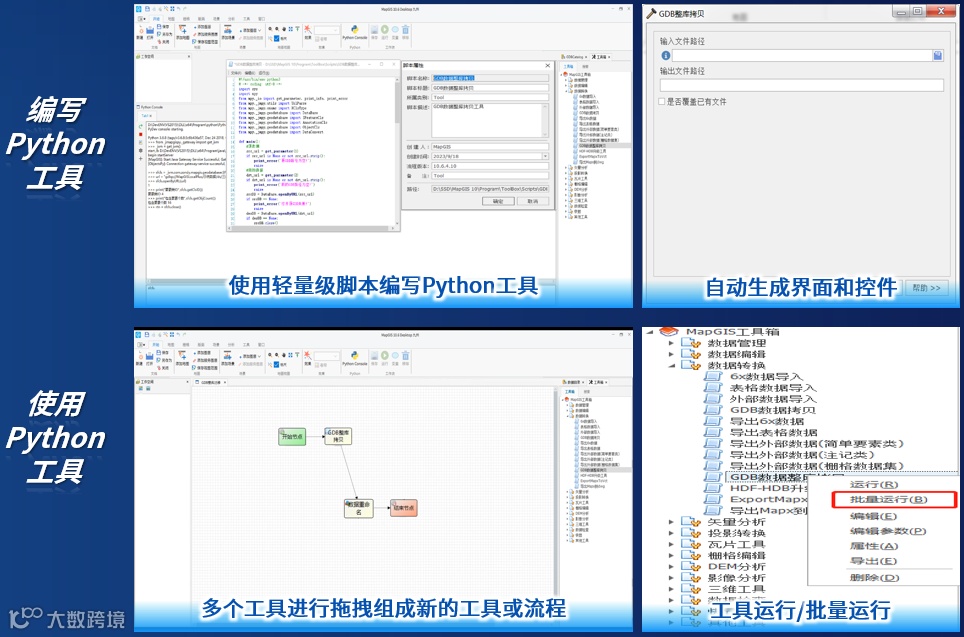This screenshot has height=637, width=964.
Task: Click the script icon beside 外部数据导入
Action: pyautogui.click(x=713, y=398)
